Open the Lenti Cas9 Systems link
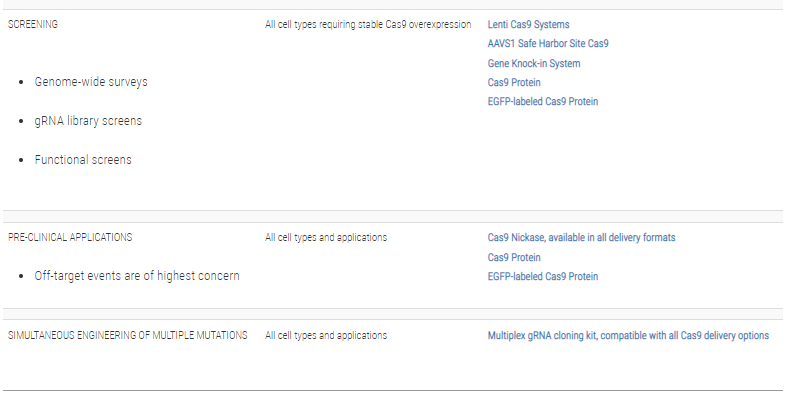The width and height of the screenshot is (794, 394). tap(528, 24)
